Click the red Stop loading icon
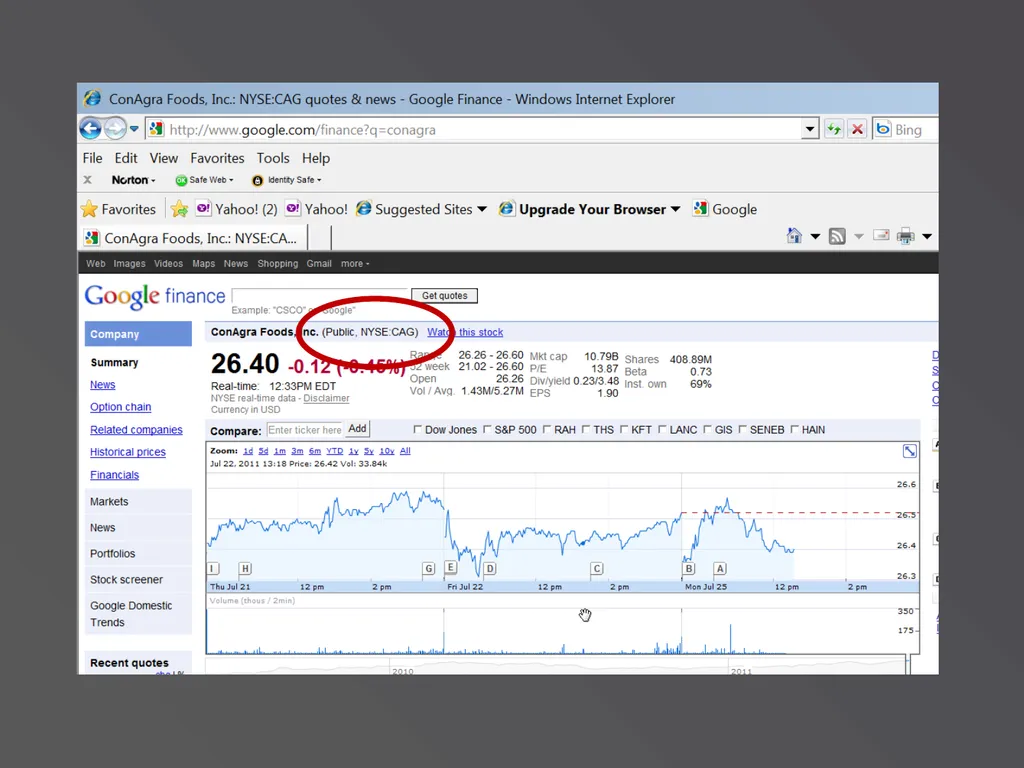Screen dimensions: 1024x768 click(857, 129)
